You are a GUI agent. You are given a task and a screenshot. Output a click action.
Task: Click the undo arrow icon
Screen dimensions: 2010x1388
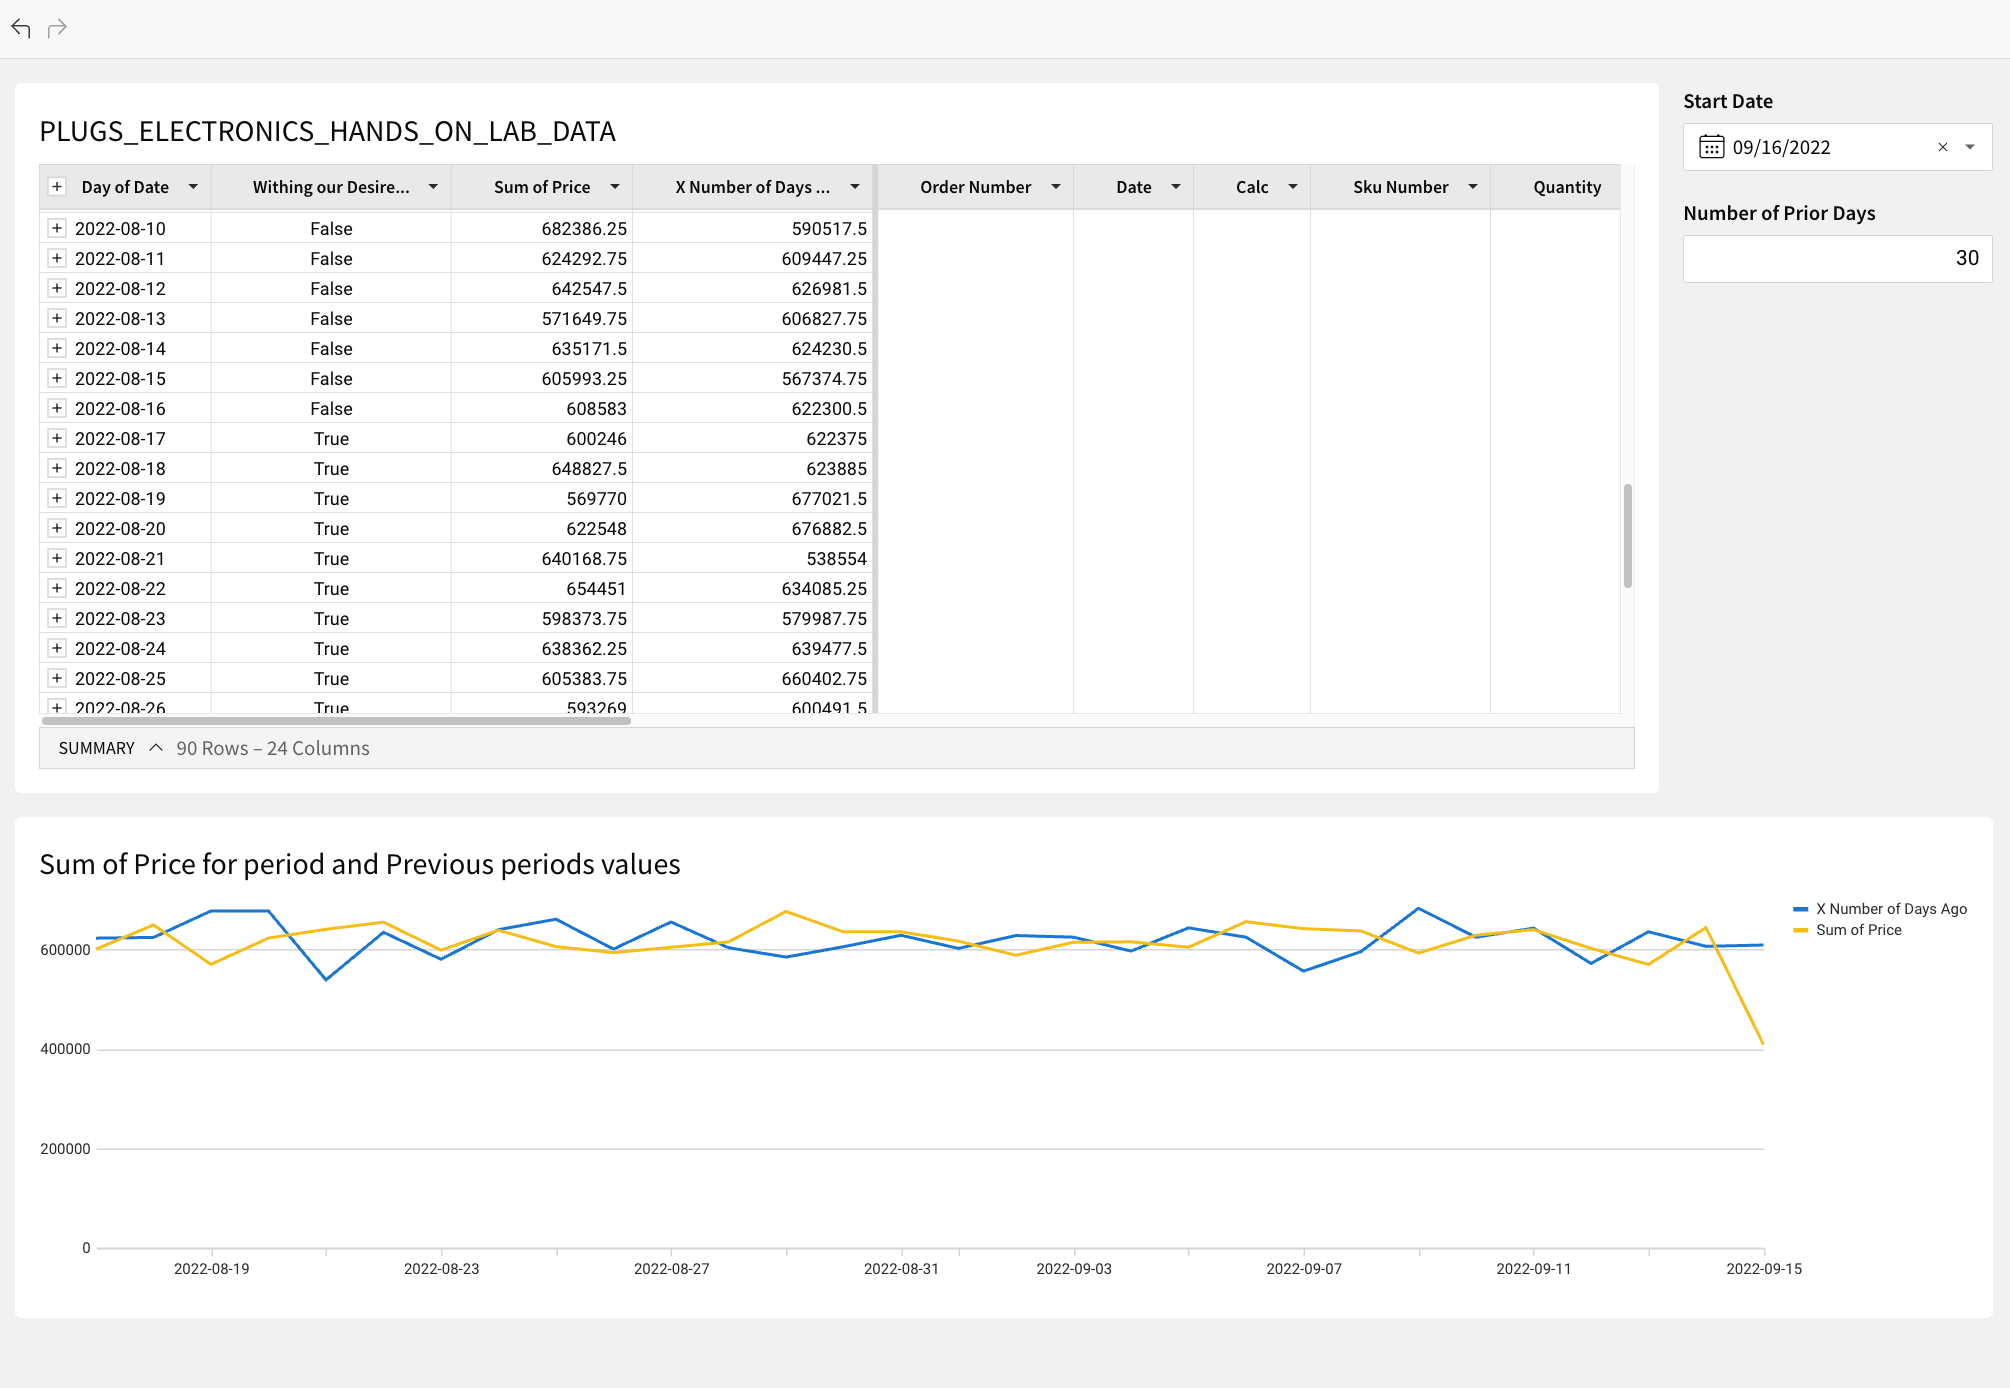point(22,29)
